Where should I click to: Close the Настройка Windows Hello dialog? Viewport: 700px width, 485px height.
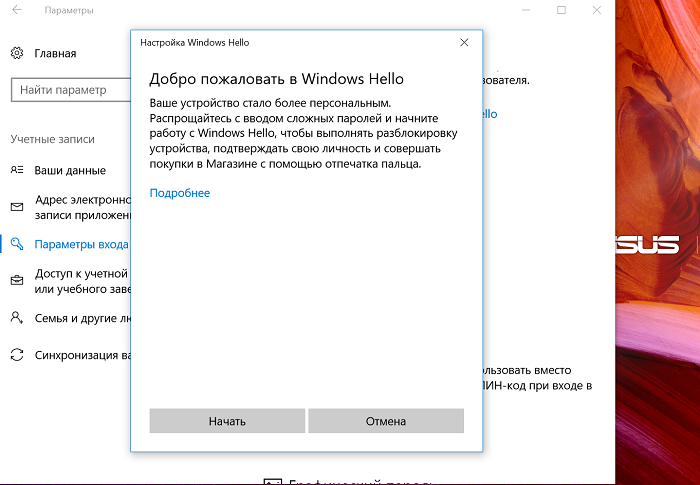coord(464,42)
